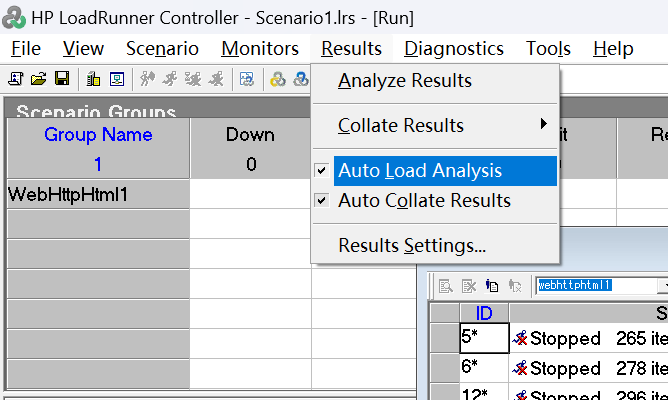Open the Tools menu
The width and height of the screenshot is (668, 400).
pos(548,49)
